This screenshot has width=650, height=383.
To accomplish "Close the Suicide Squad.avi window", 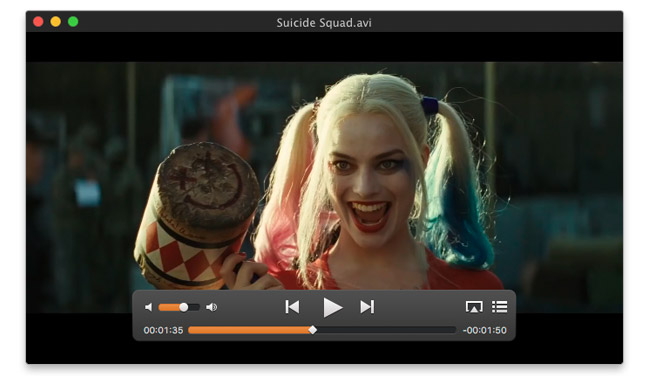I will tap(38, 22).
